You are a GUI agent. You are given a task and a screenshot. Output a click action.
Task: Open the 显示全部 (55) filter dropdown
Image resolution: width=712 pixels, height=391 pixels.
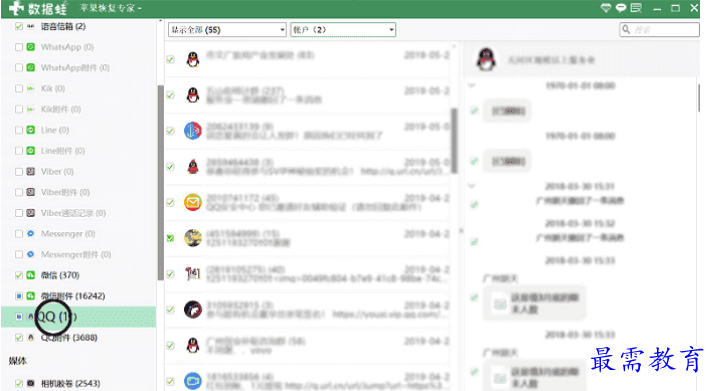[x=227, y=30]
